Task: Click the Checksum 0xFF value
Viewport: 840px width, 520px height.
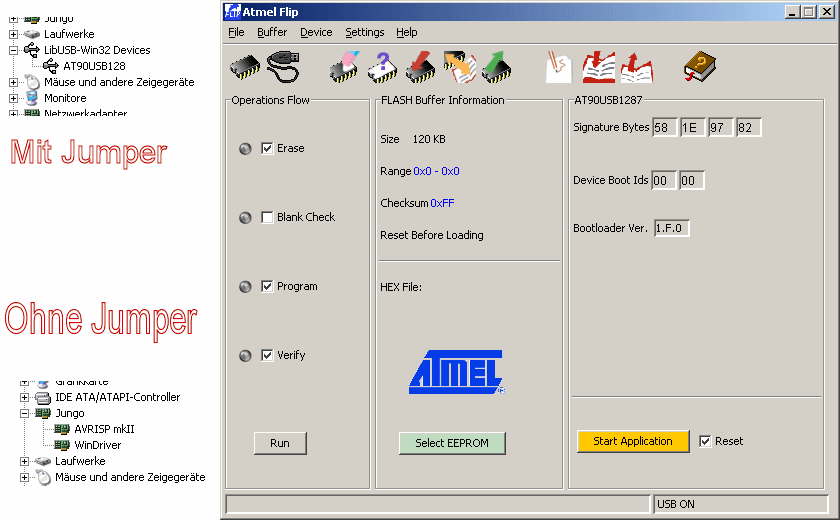Action: point(442,204)
